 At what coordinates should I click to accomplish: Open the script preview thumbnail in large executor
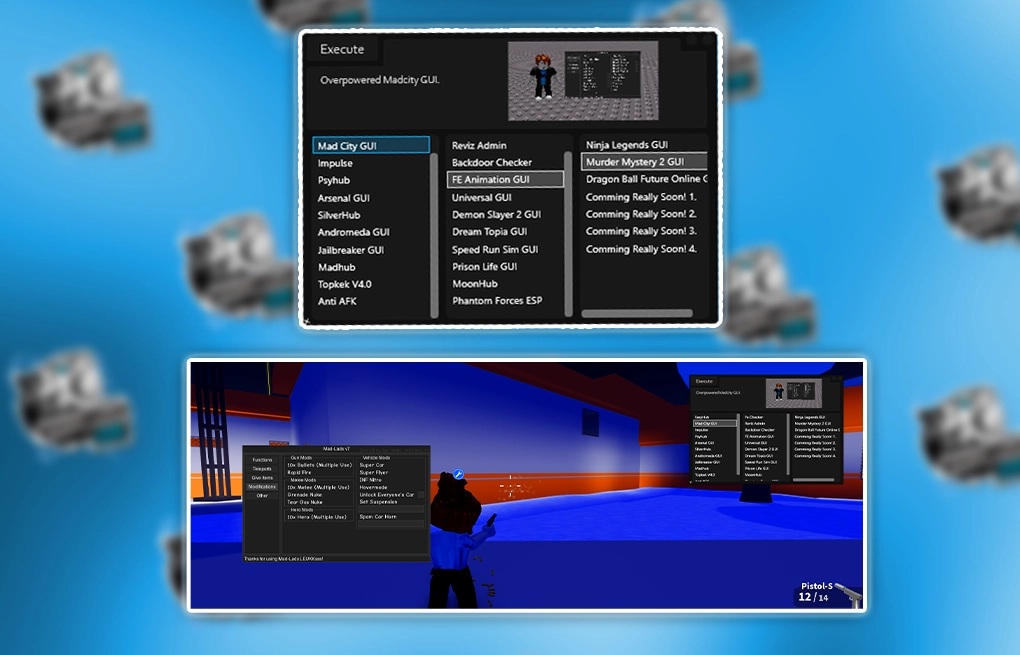(583, 81)
